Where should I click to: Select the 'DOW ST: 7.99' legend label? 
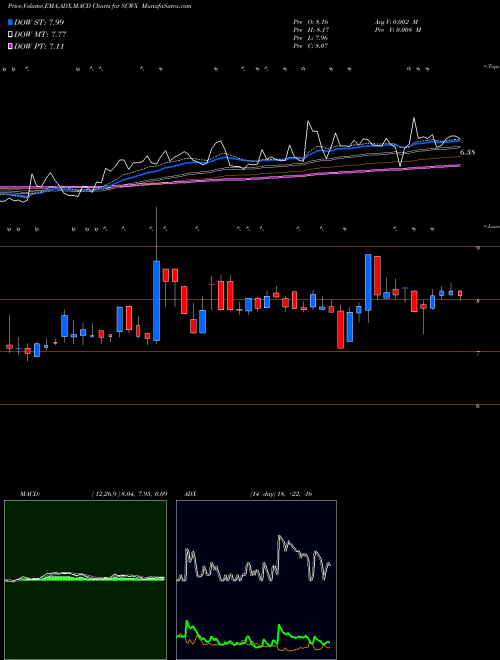tap(39, 22)
